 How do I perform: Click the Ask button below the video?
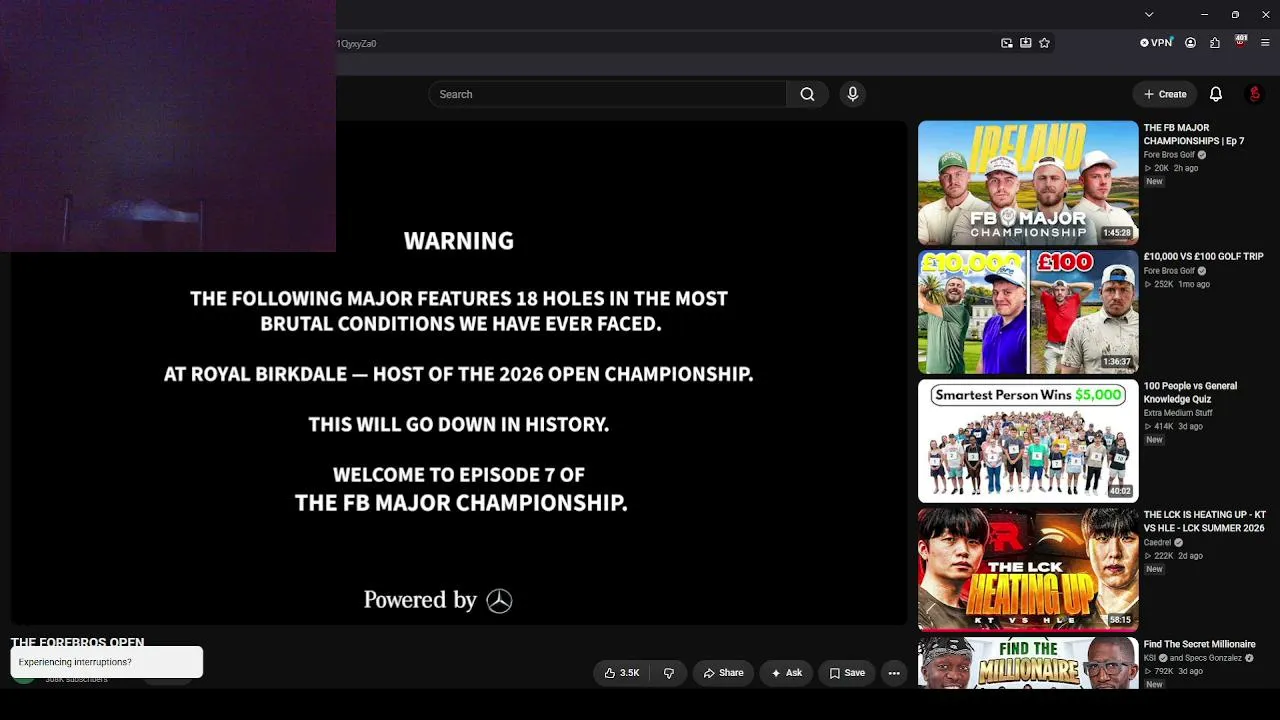[x=786, y=673]
